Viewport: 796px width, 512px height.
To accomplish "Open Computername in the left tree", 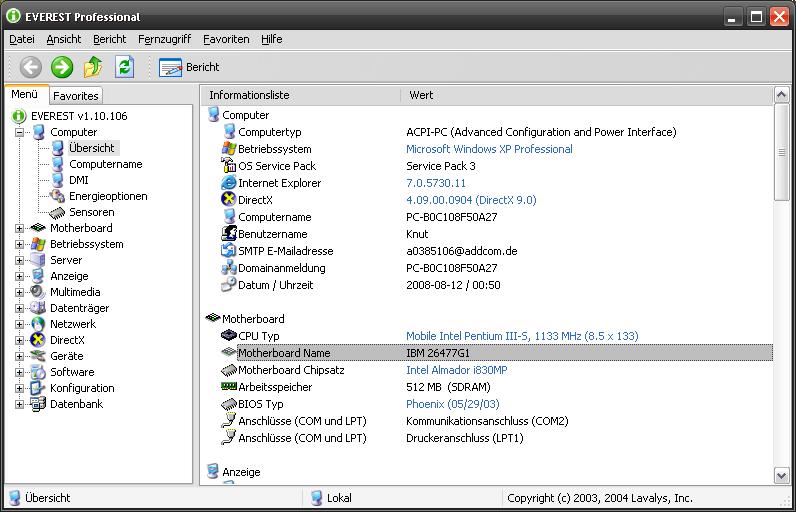I will tap(106, 164).
